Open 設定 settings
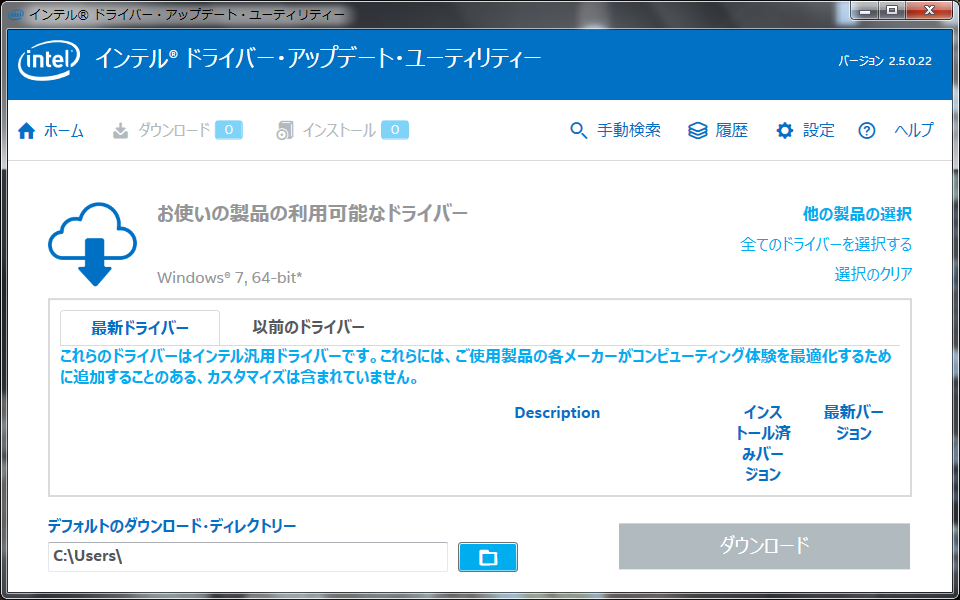960x600 pixels. pyautogui.click(x=819, y=130)
